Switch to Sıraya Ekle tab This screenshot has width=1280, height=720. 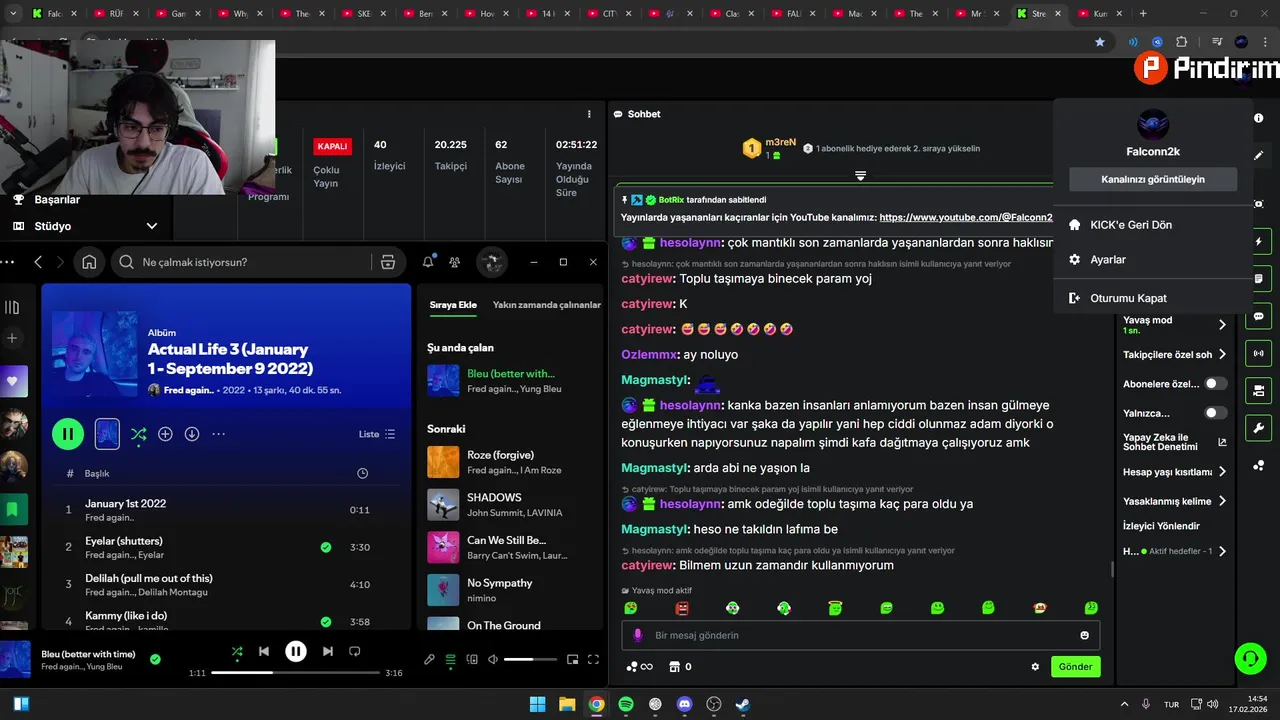453,305
